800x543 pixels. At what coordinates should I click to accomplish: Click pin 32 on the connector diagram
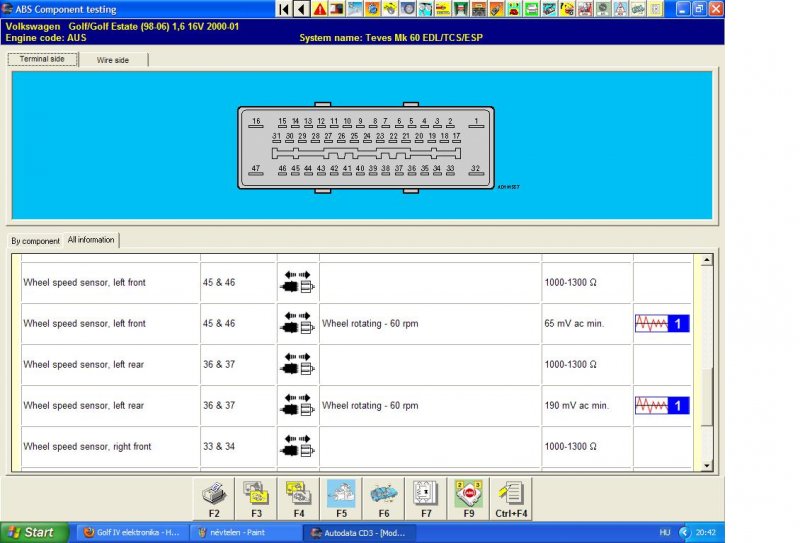click(x=476, y=169)
